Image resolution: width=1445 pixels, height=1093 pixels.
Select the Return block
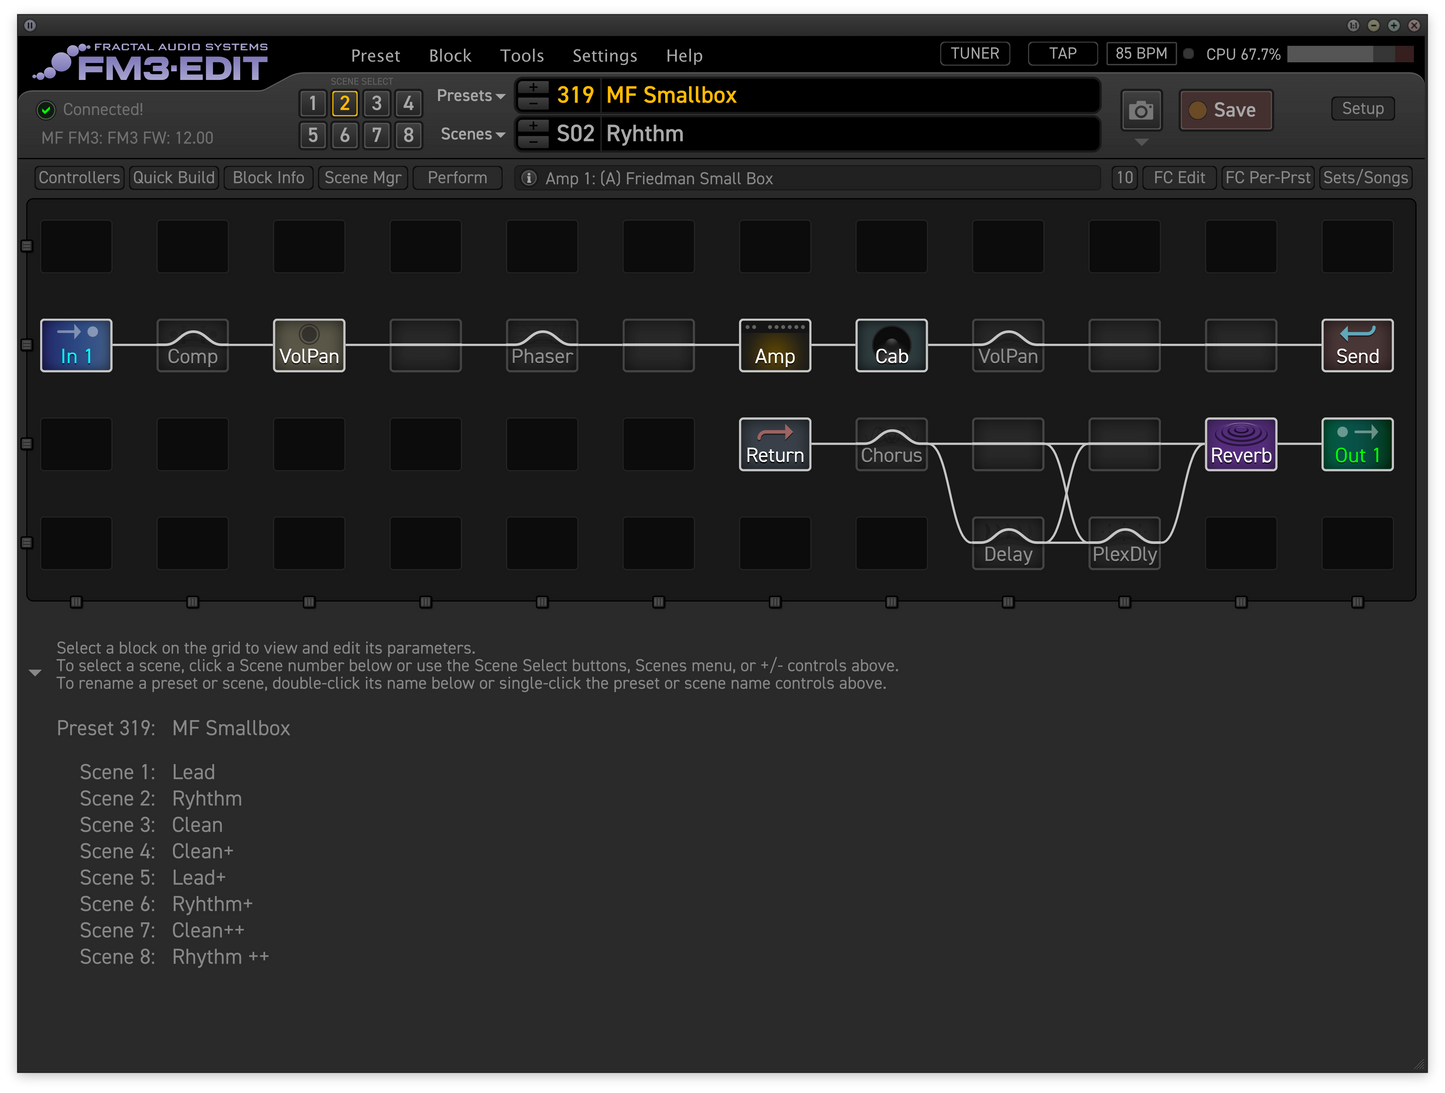click(x=775, y=444)
